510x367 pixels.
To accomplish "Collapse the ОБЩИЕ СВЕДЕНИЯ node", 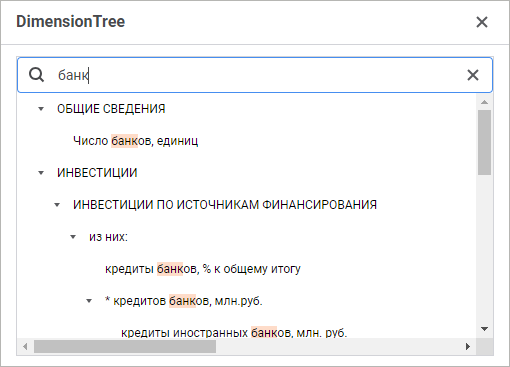I will tap(41, 109).
